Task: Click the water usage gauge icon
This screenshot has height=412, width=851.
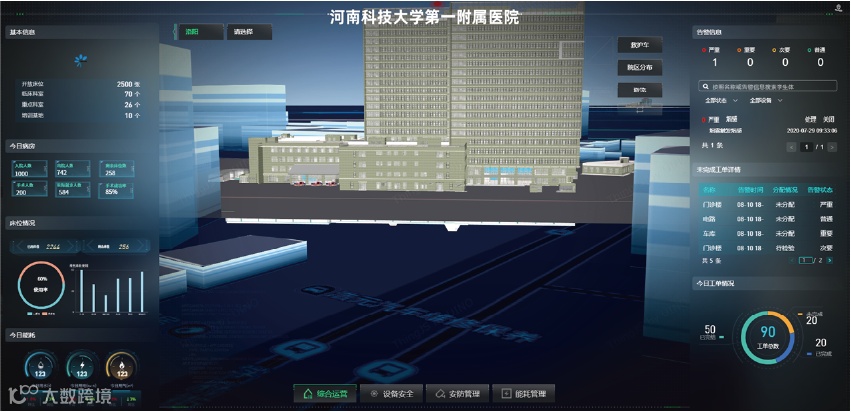Action: coord(41,366)
